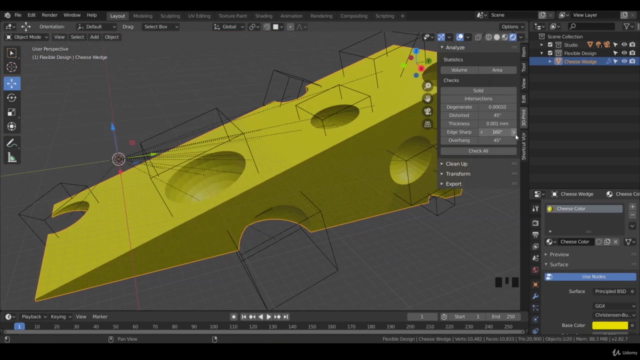Open the 3D-Print sidebar tab

point(524,118)
